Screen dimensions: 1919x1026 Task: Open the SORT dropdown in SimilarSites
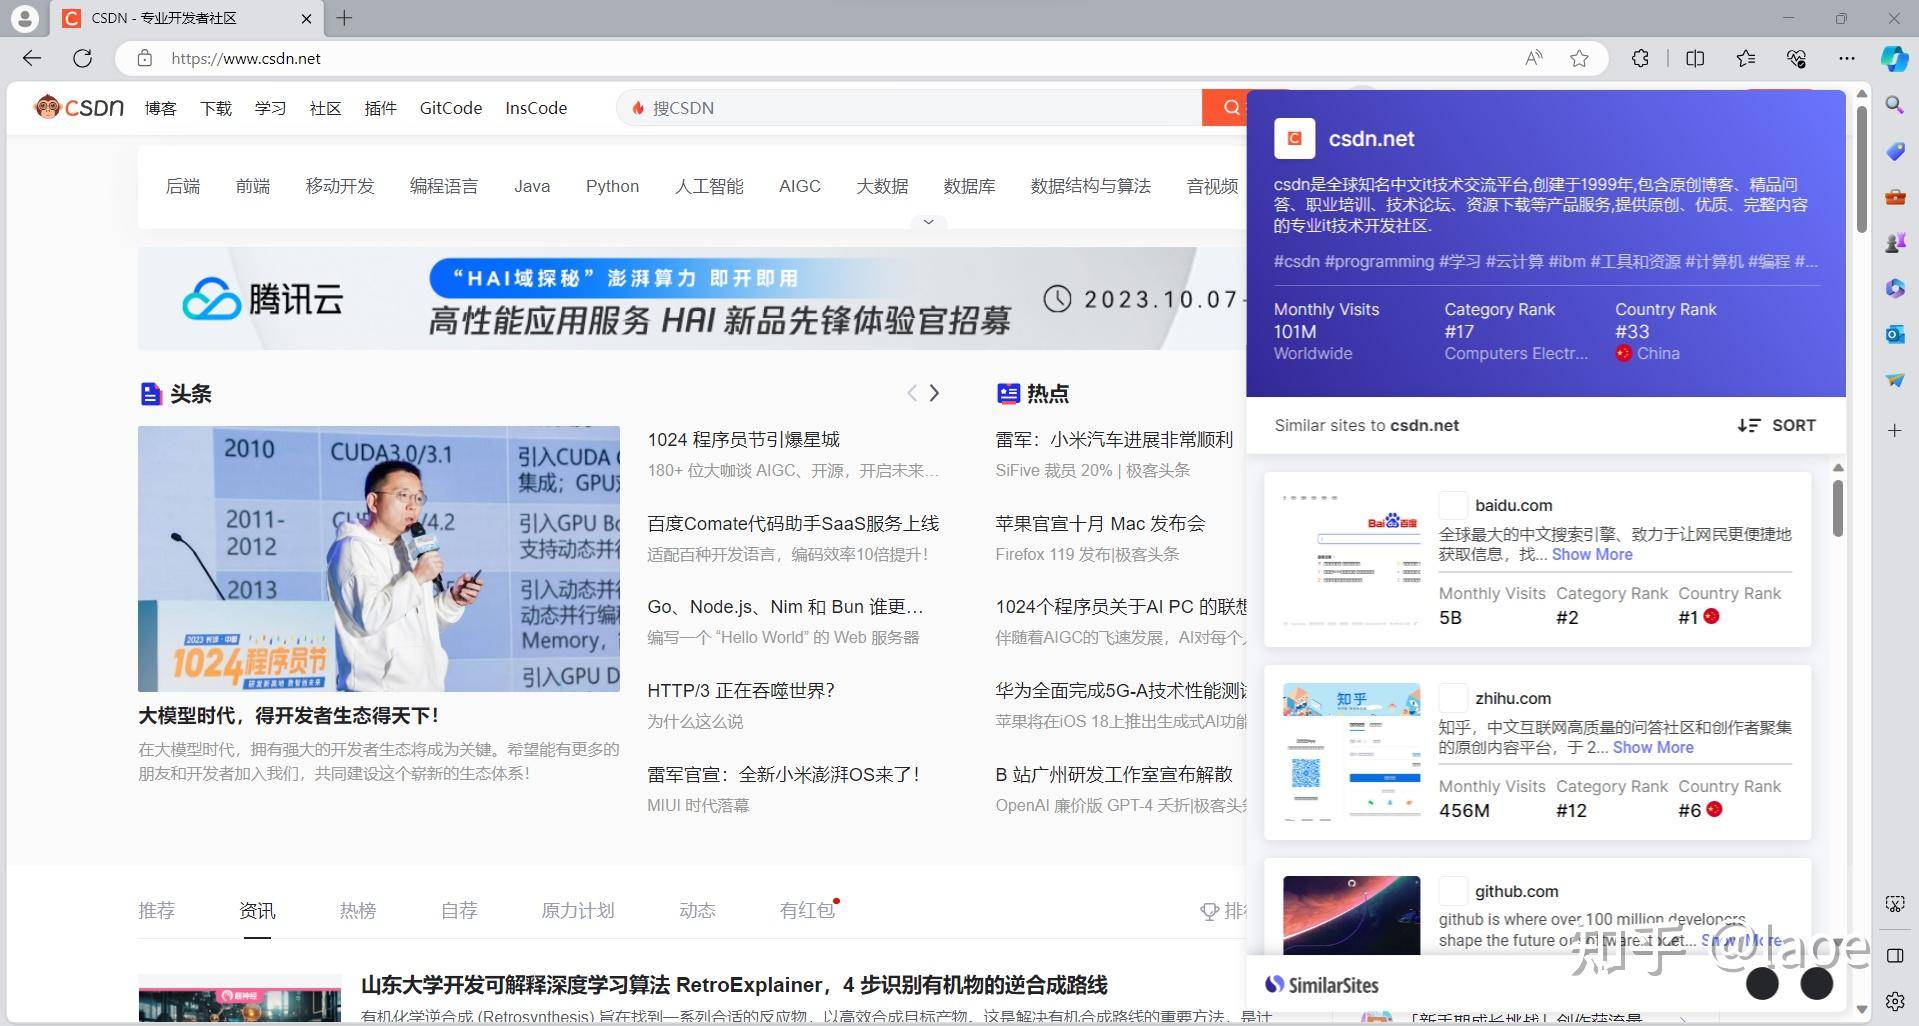click(1777, 425)
